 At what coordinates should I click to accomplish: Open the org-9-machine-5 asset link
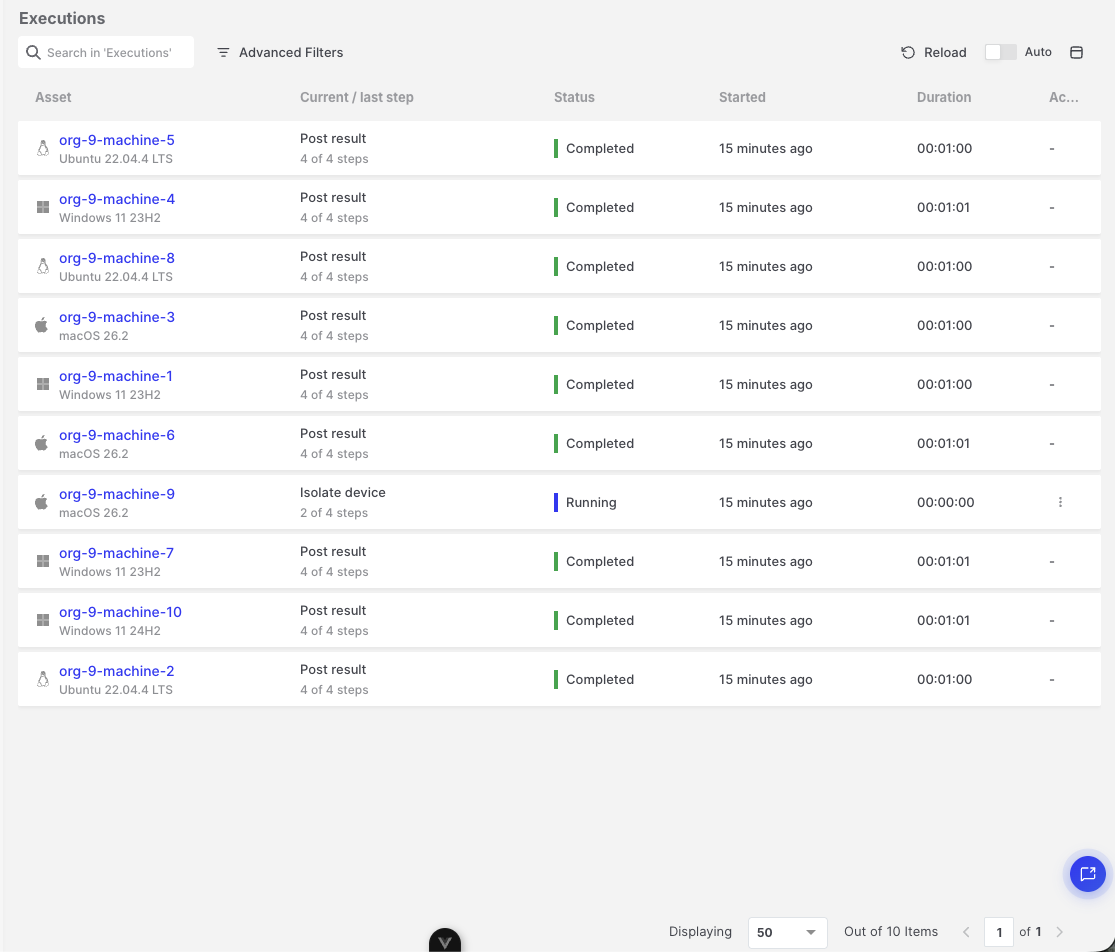coord(117,140)
